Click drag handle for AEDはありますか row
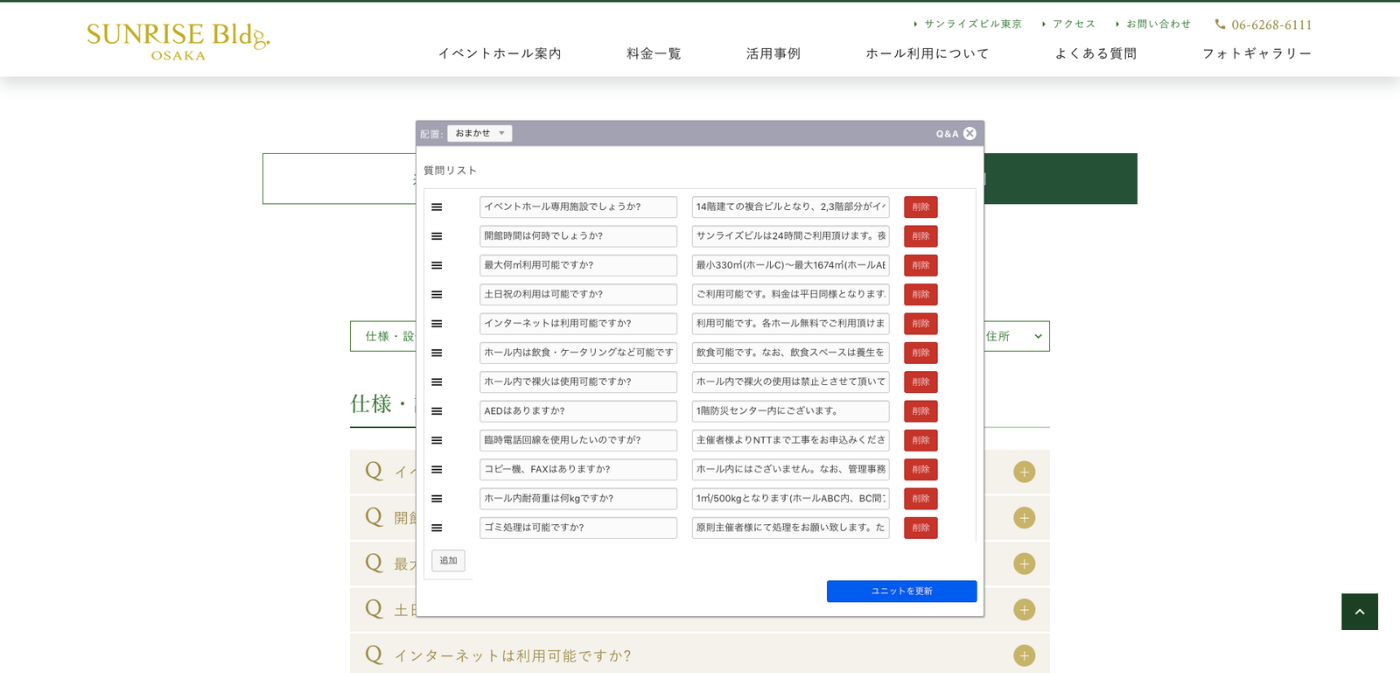This screenshot has width=1400, height=673. [x=437, y=411]
